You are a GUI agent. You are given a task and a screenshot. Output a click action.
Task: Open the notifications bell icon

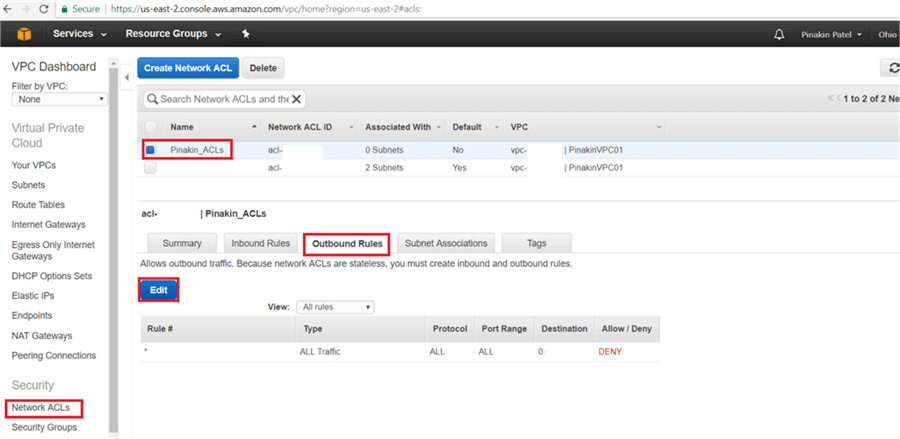[779, 34]
